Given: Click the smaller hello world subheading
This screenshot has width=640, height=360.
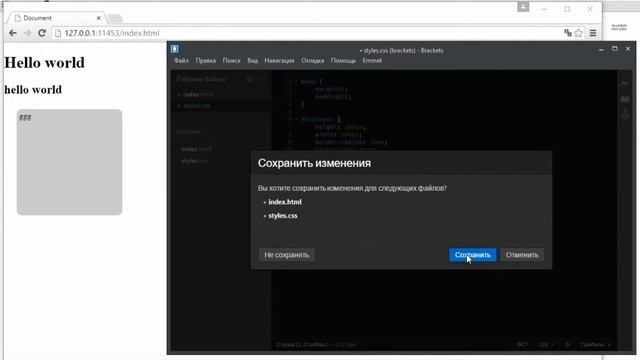Looking at the screenshot, I should click(x=33, y=89).
